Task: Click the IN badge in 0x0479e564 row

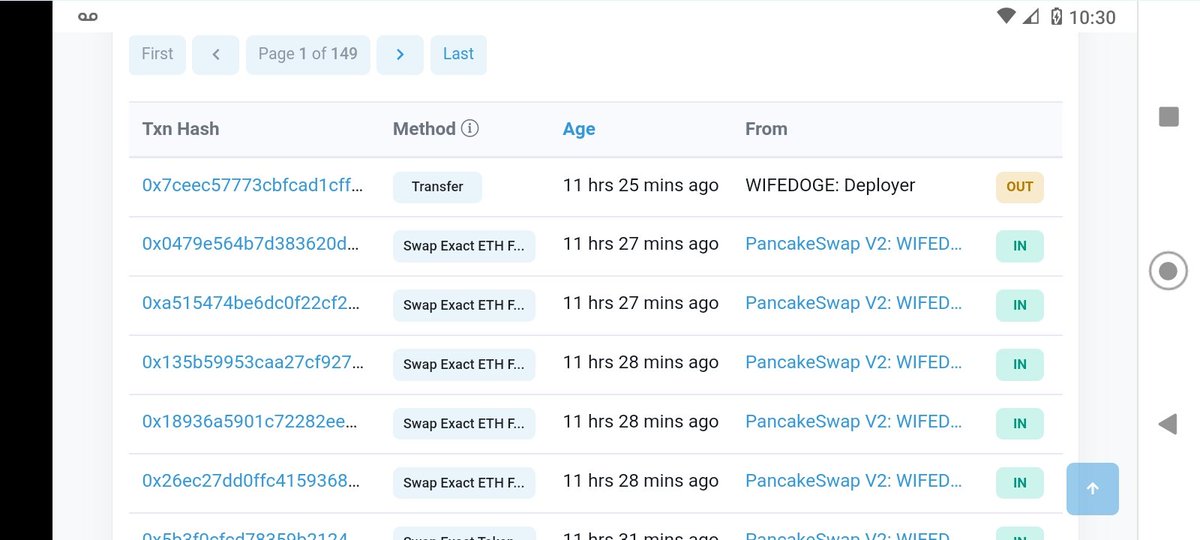Action: tap(1020, 246)
